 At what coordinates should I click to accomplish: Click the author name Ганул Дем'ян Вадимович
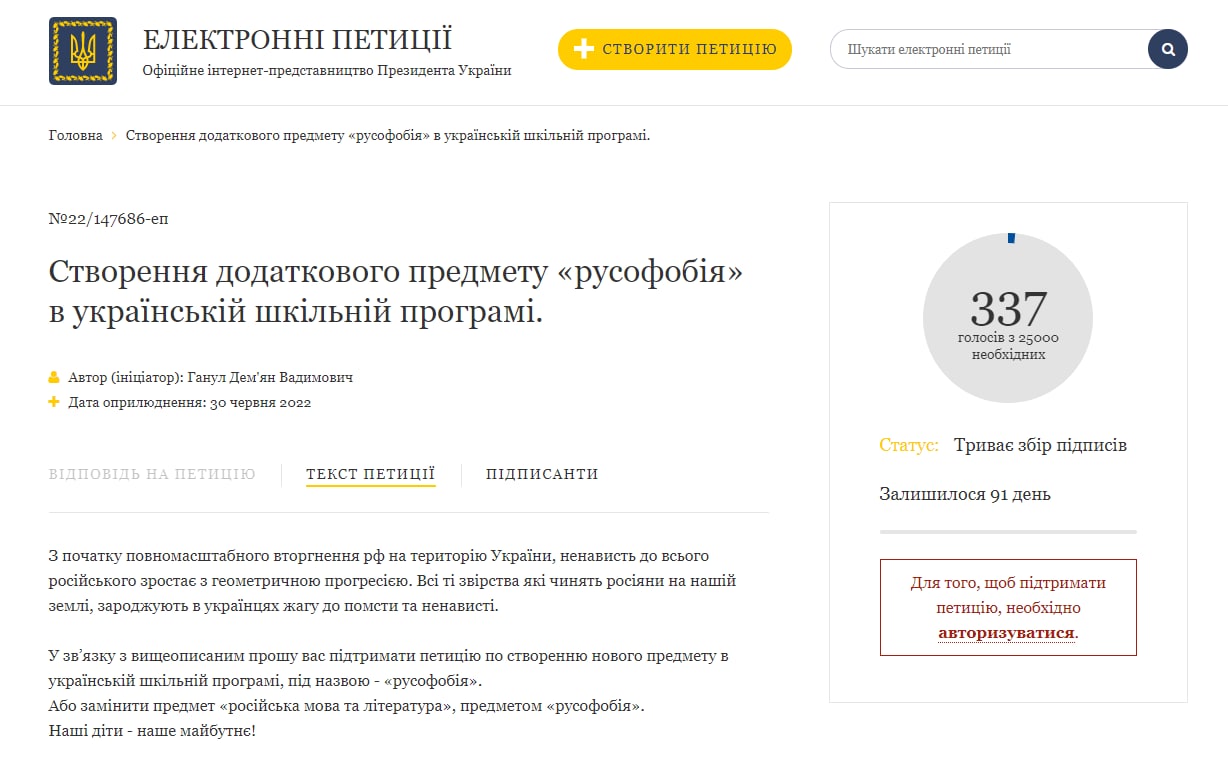[x=270, y=378]
